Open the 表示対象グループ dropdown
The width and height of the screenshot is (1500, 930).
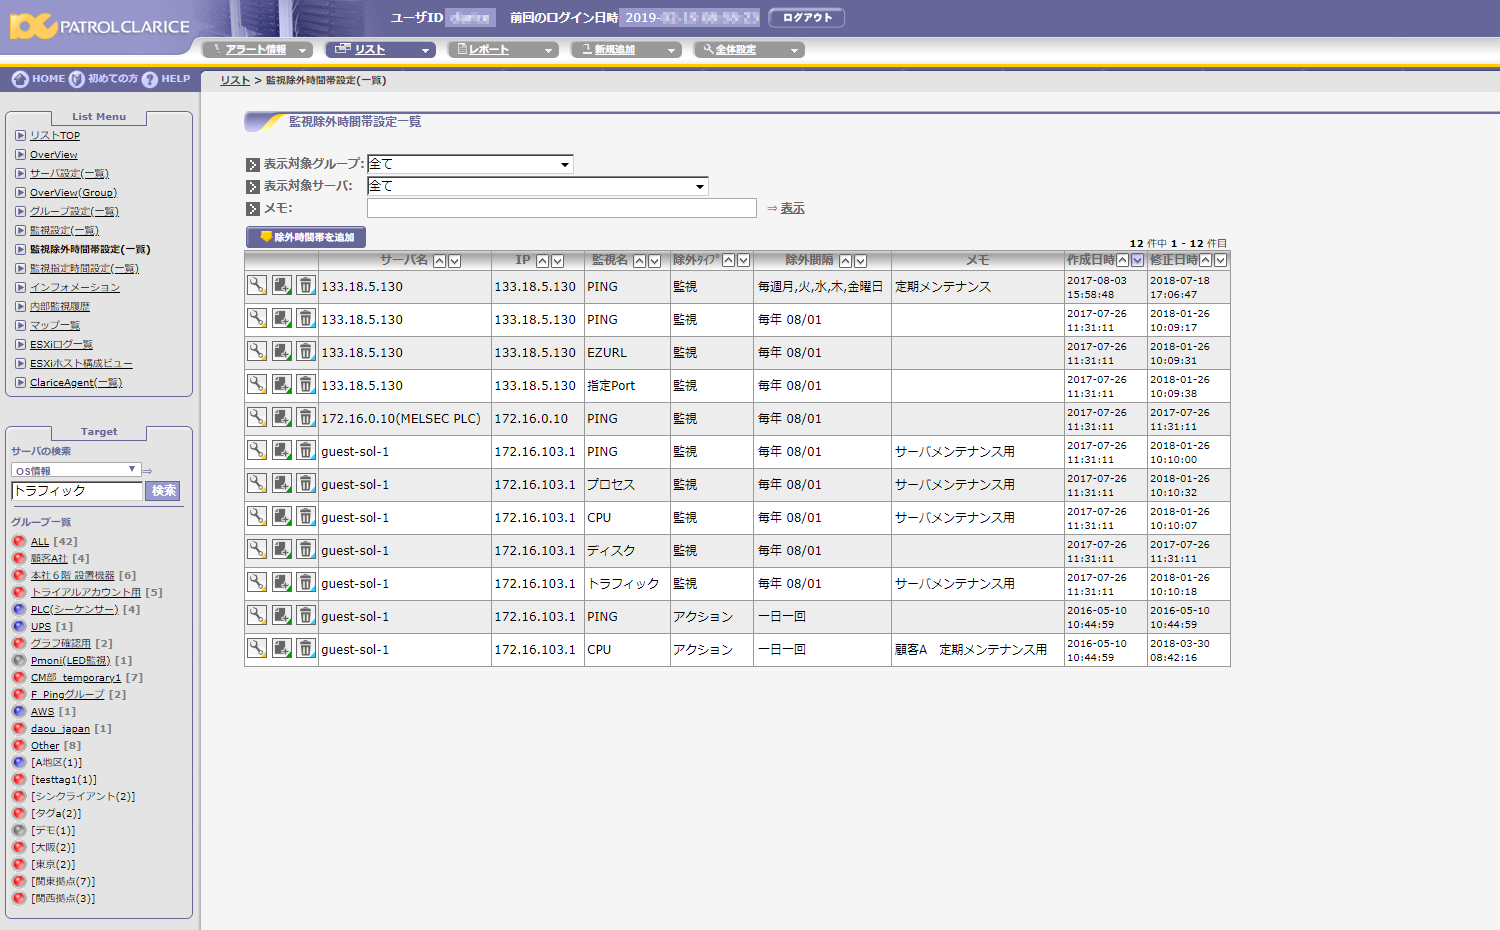coord(470,164)
